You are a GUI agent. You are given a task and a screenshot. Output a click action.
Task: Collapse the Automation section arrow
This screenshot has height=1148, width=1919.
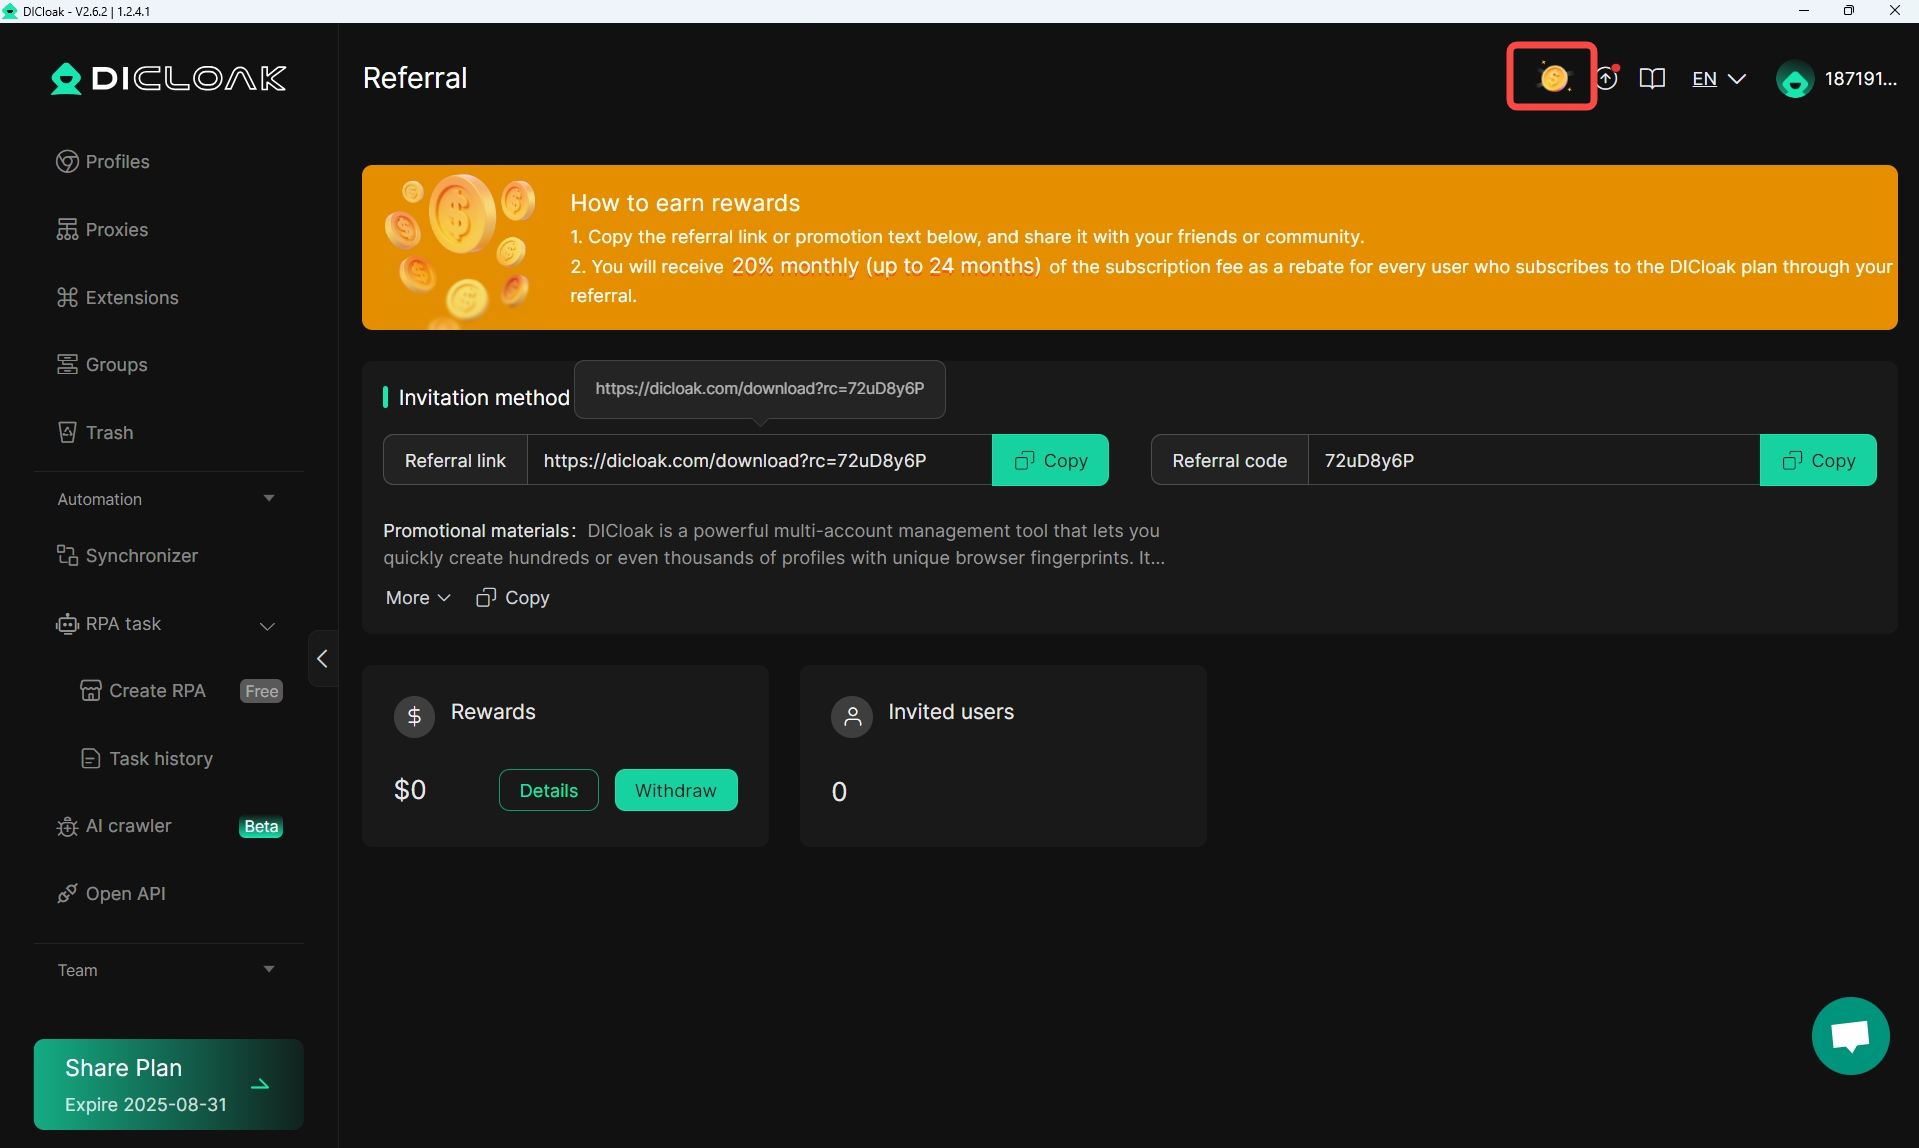[x=269, y=498]
